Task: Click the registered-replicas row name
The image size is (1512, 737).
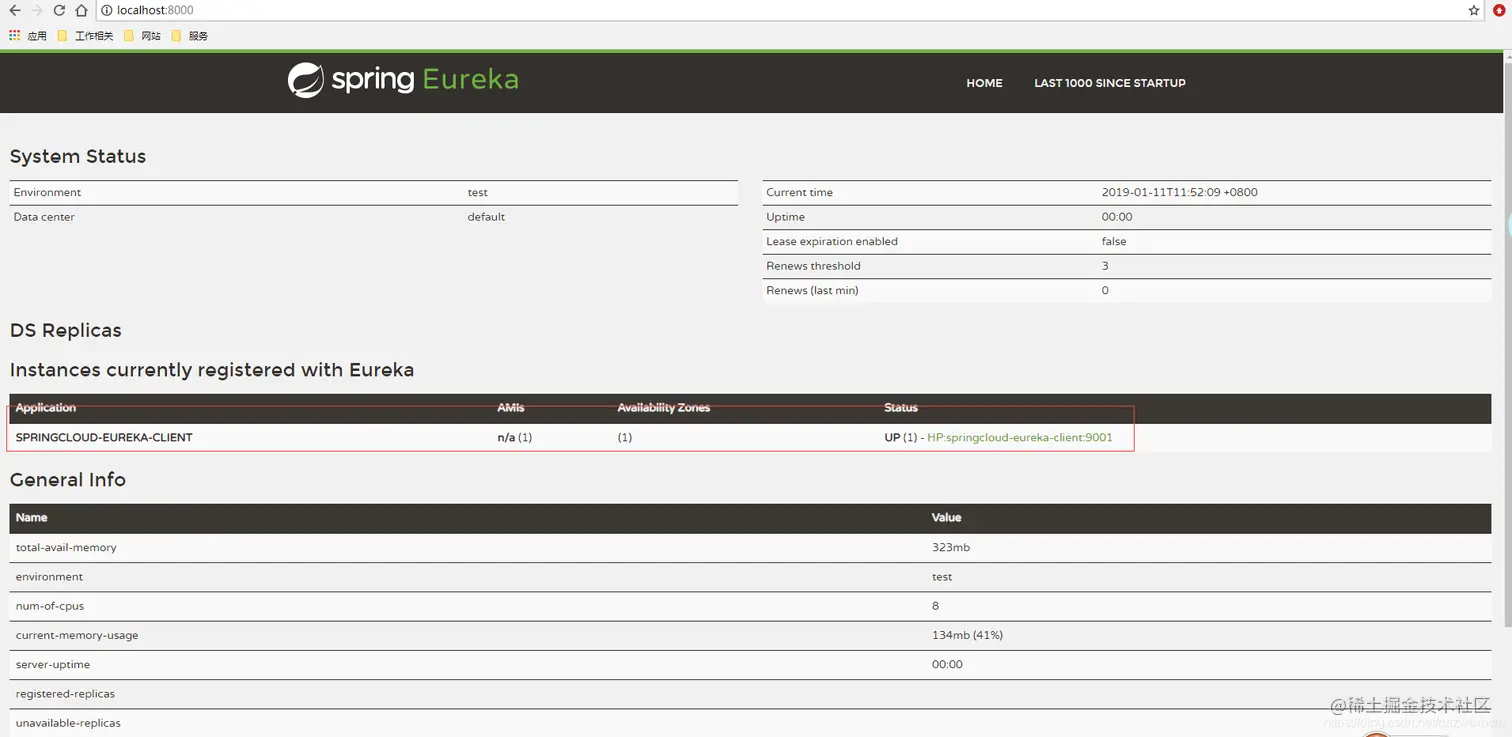Action: click(x=65, y=693)
